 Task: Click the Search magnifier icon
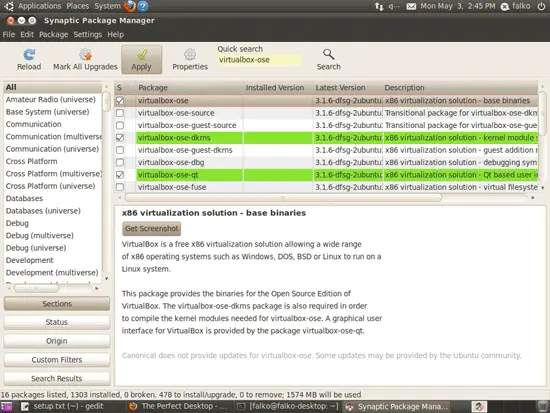pyautogui.click(x=328, y=54)
